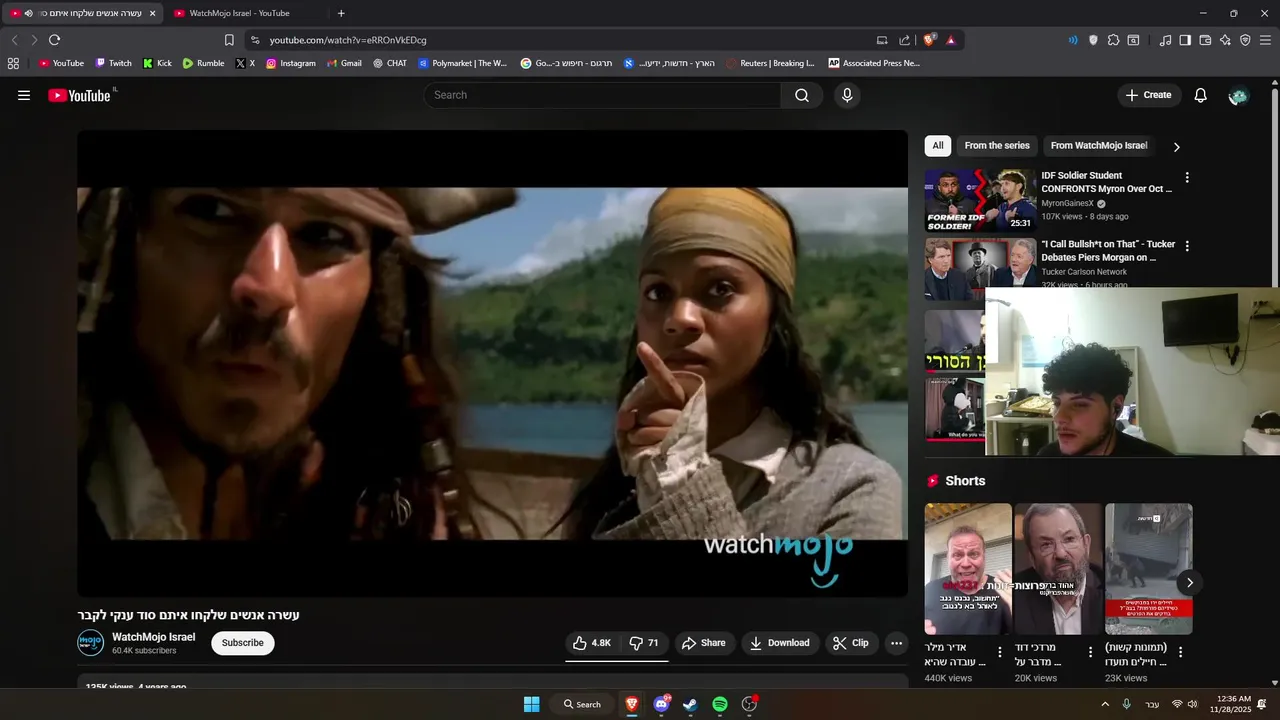Open the Rumble bookmark
This screenshot has height=720, width=1280.
203,63
